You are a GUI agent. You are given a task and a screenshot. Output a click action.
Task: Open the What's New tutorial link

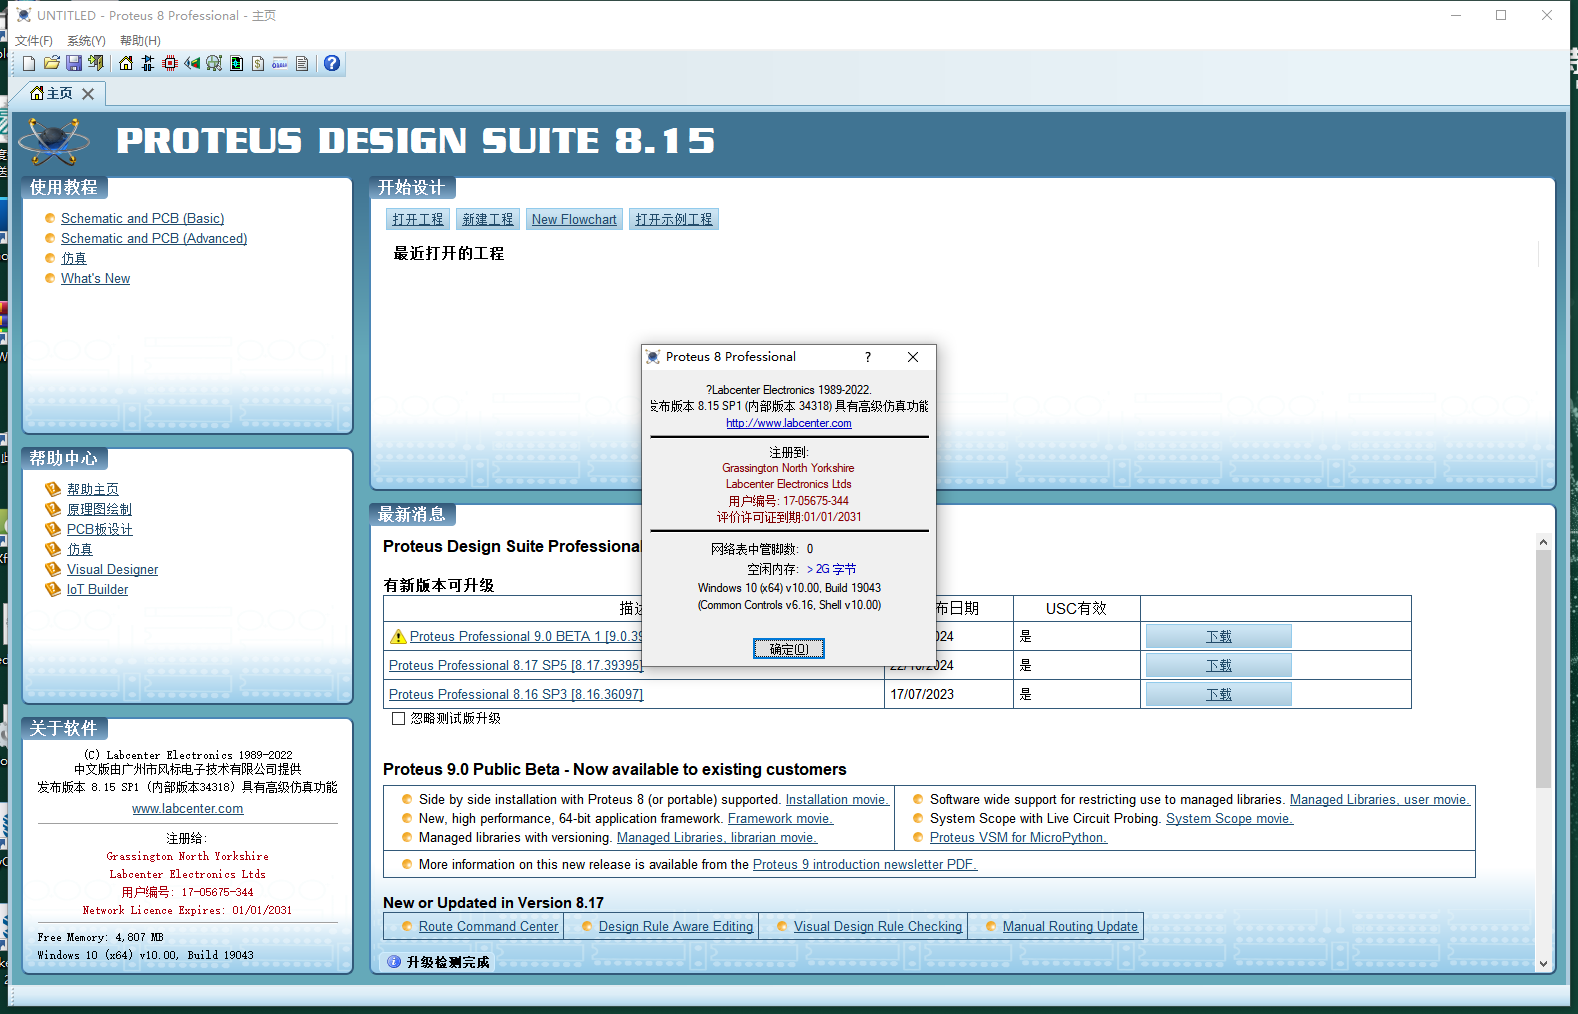[x=95, y=278]
